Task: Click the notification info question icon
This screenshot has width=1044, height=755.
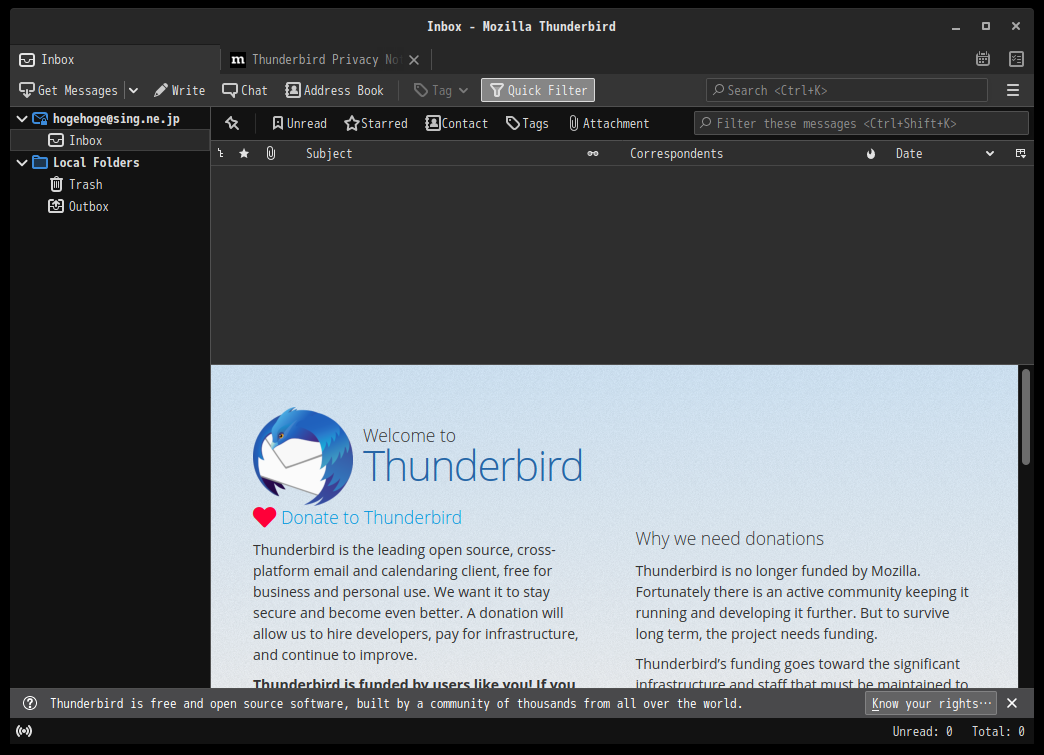Action: (30, 703)
